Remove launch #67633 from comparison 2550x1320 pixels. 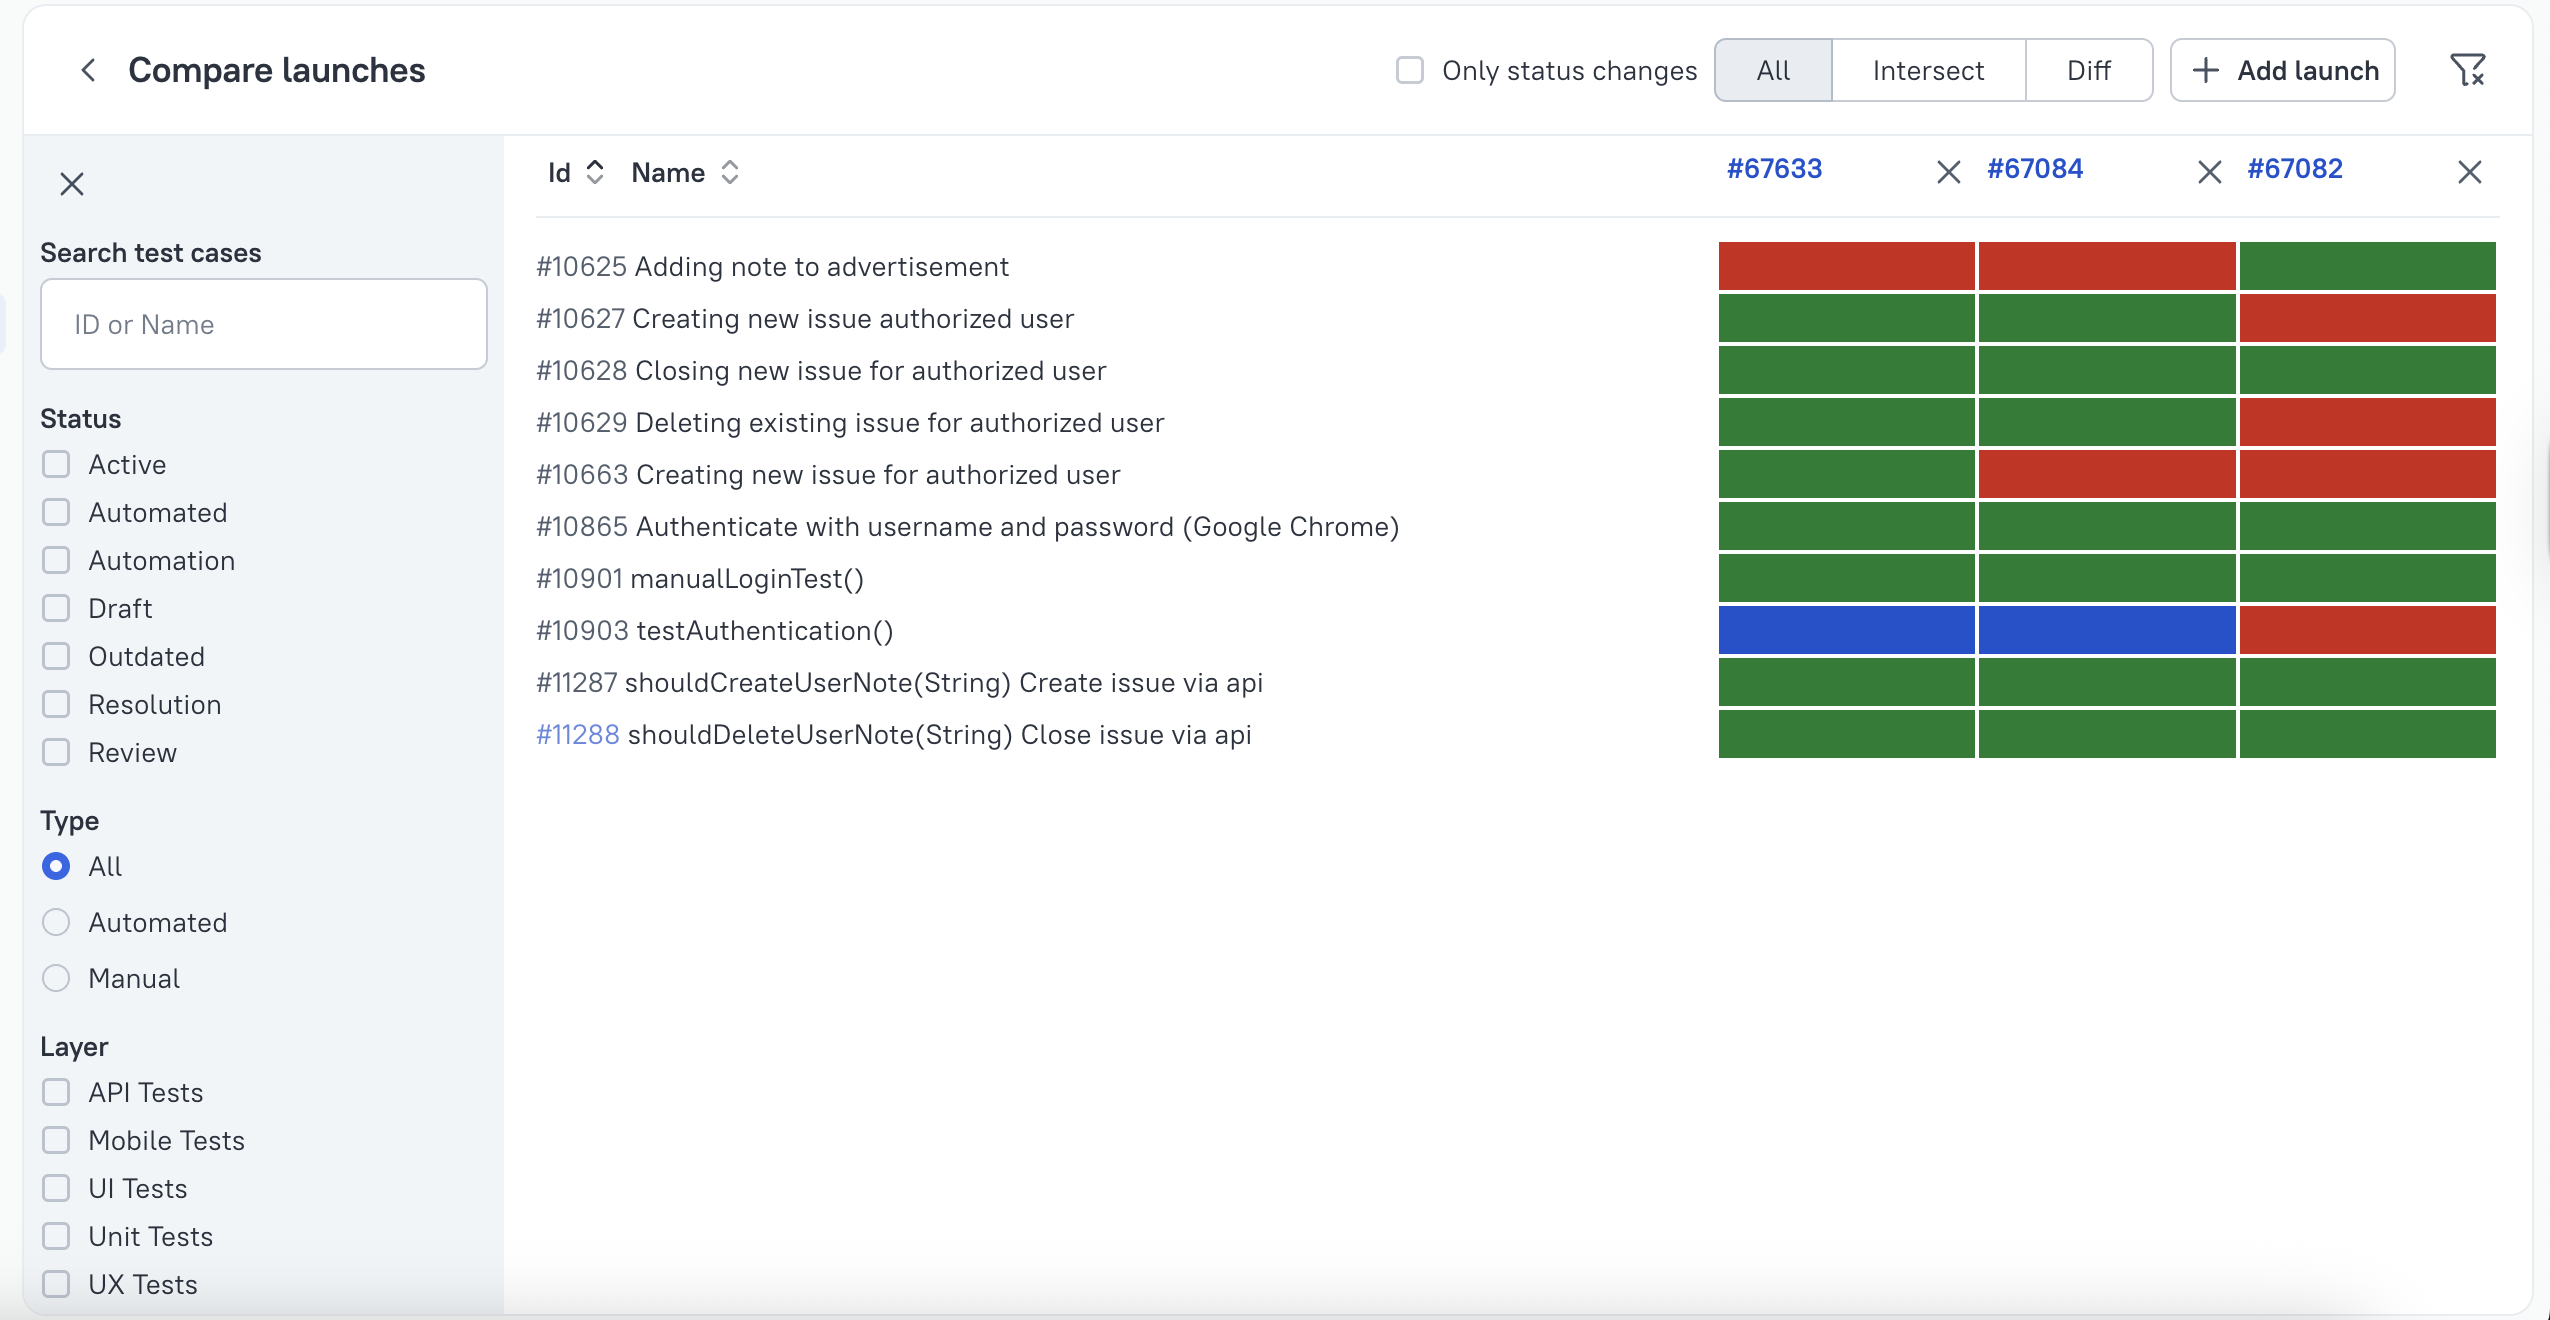pos(1948,172)
